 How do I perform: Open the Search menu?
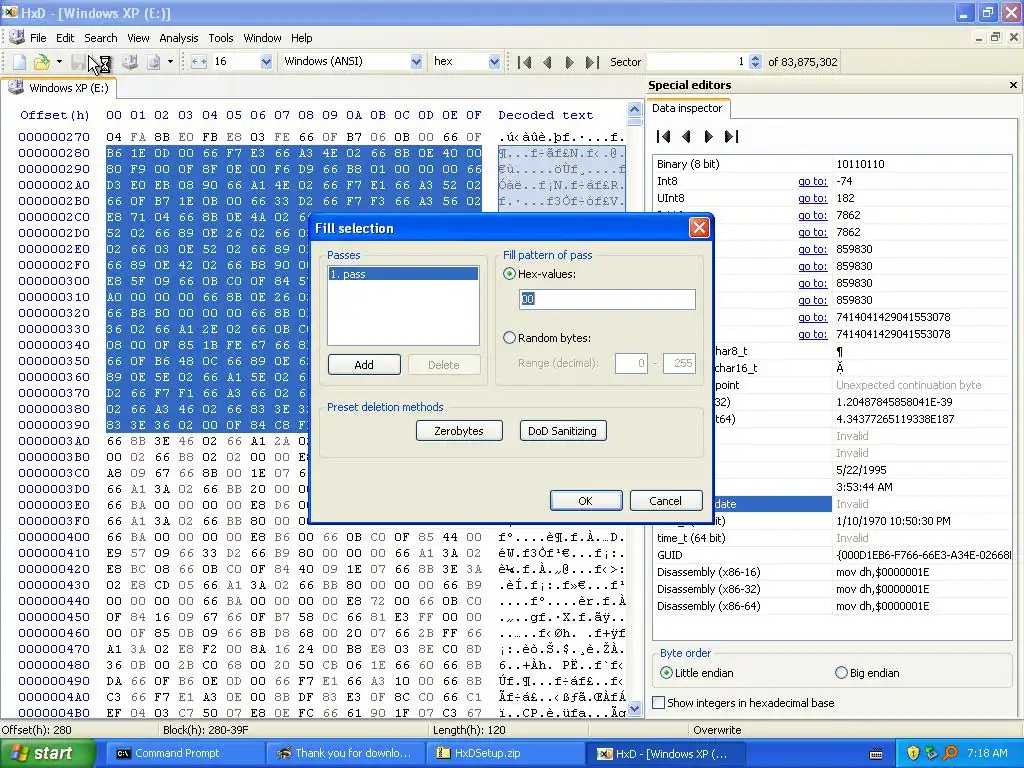click(x=101, y=38)
